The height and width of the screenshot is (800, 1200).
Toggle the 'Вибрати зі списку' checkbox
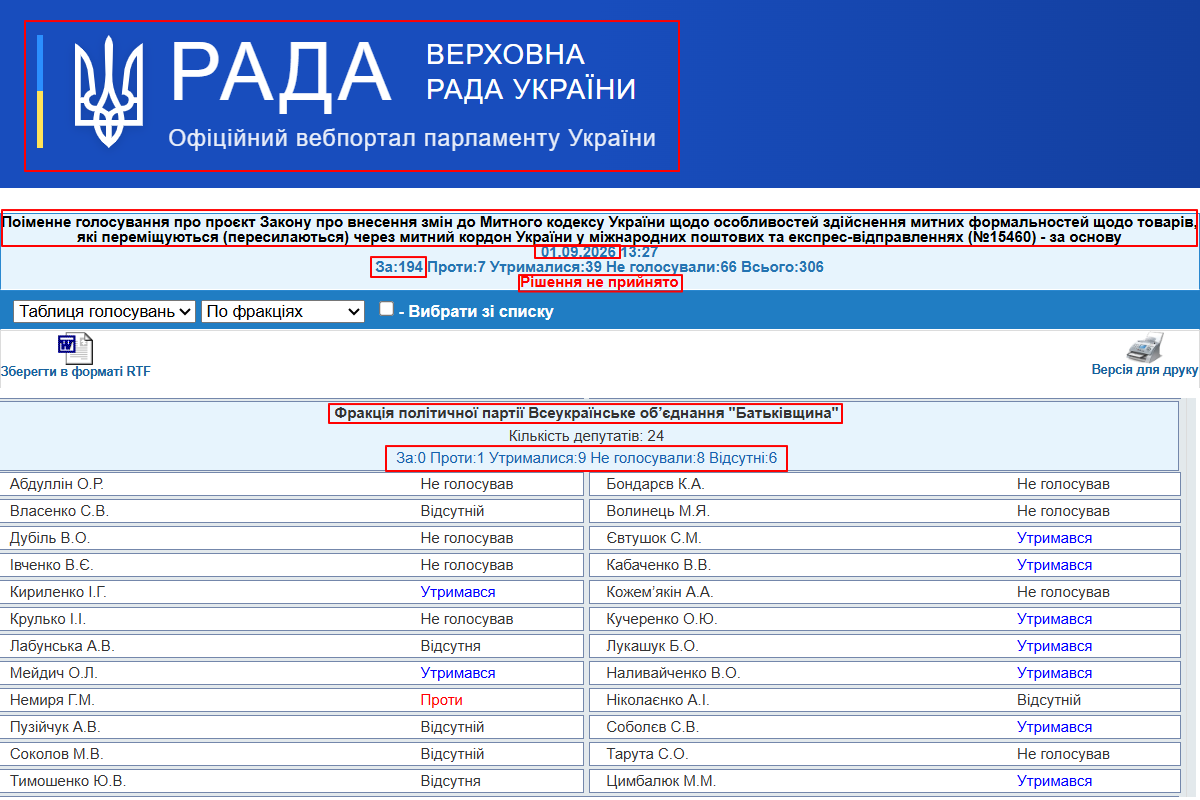coord(386,310)
